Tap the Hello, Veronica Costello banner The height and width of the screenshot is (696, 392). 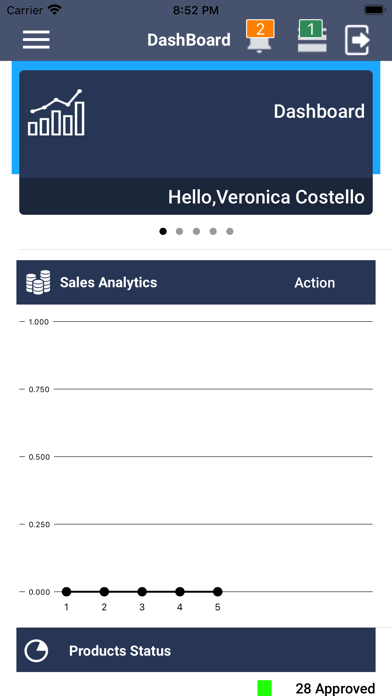pyautogui.click(x=196, y=197)
